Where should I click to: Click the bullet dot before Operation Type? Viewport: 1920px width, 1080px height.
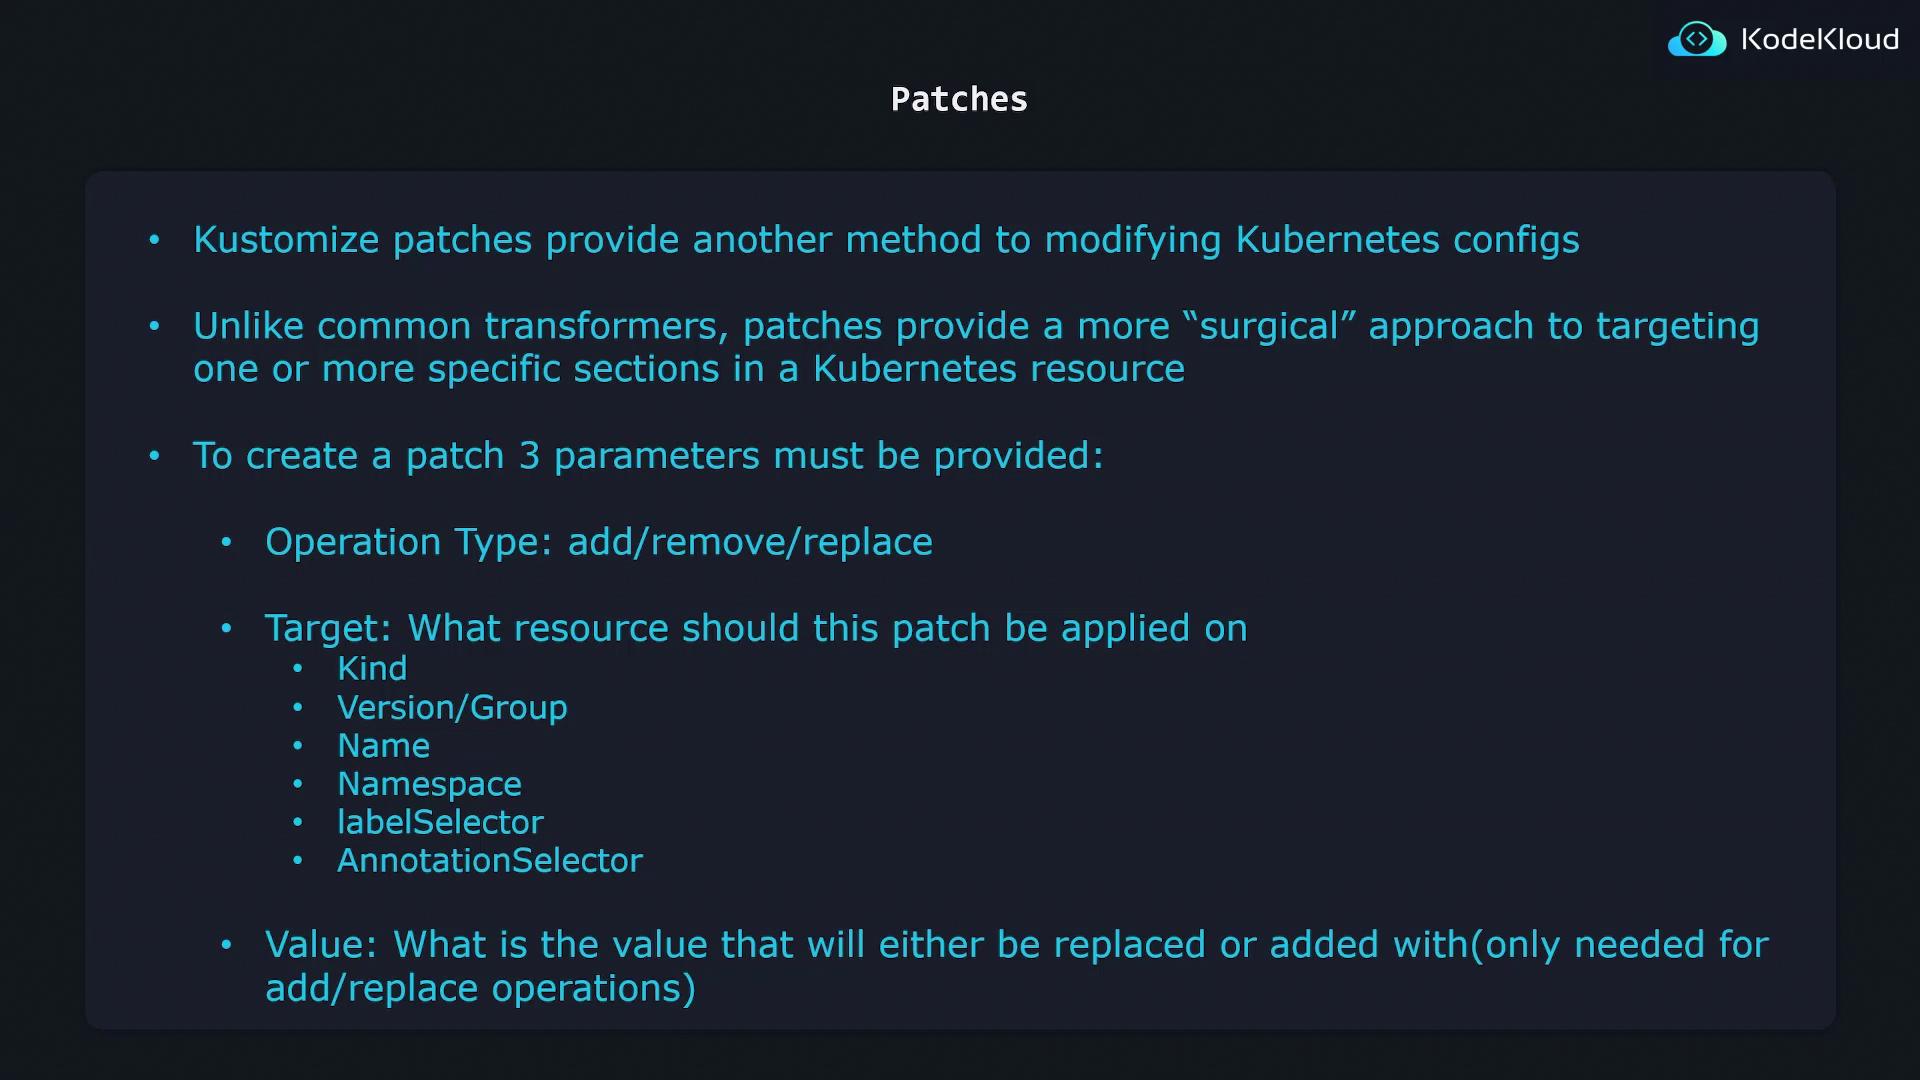click(x=226, y=543)
